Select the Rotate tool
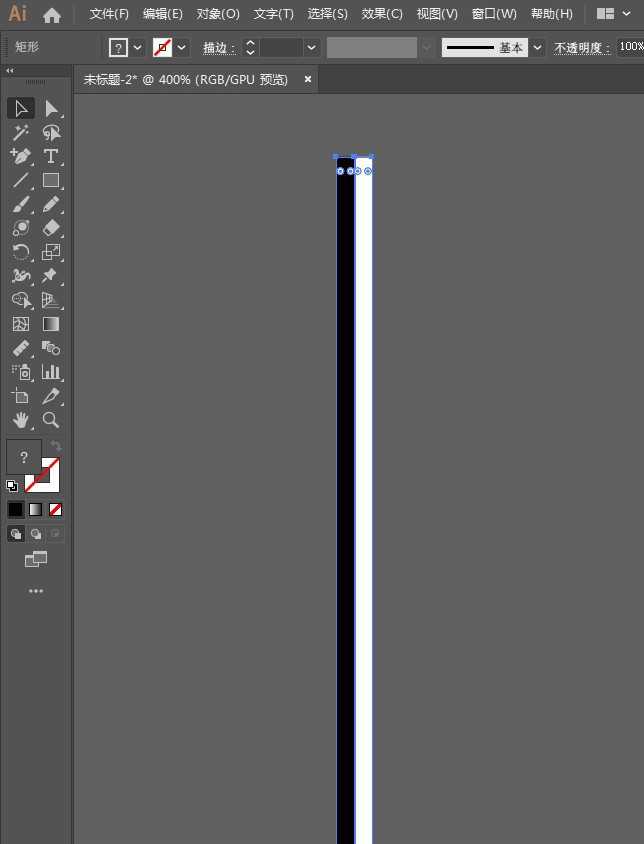This screenshot has height=844, width=644. (21, 251)
